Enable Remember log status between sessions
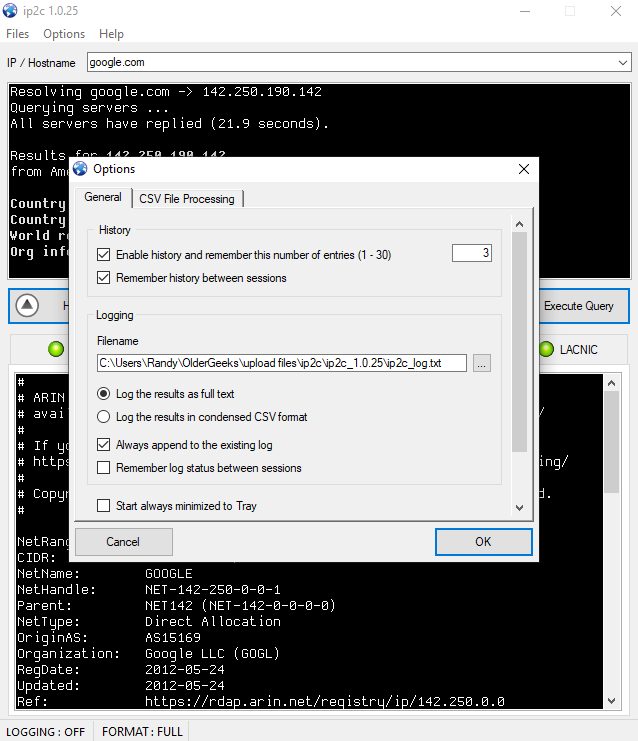The width and height of the screenshot is (638, 741). pos(103,468)
